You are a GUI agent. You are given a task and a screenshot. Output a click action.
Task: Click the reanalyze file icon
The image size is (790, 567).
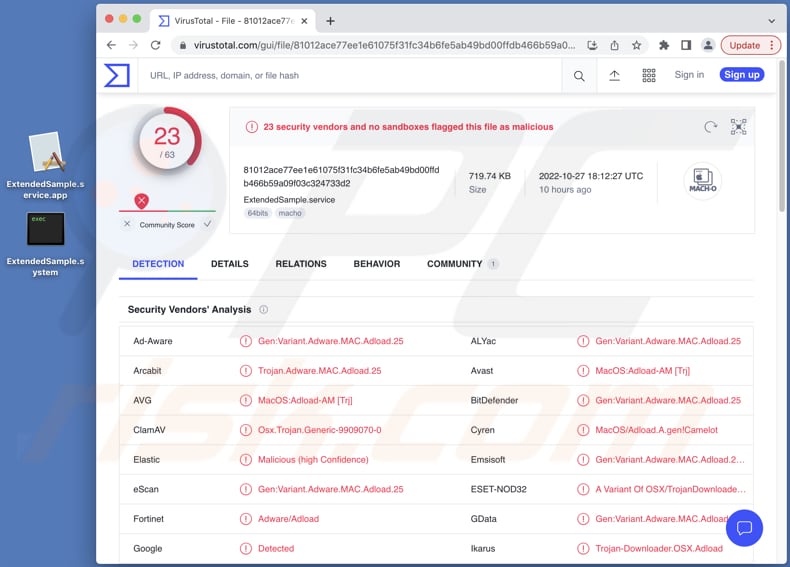[x=710, y=127]
